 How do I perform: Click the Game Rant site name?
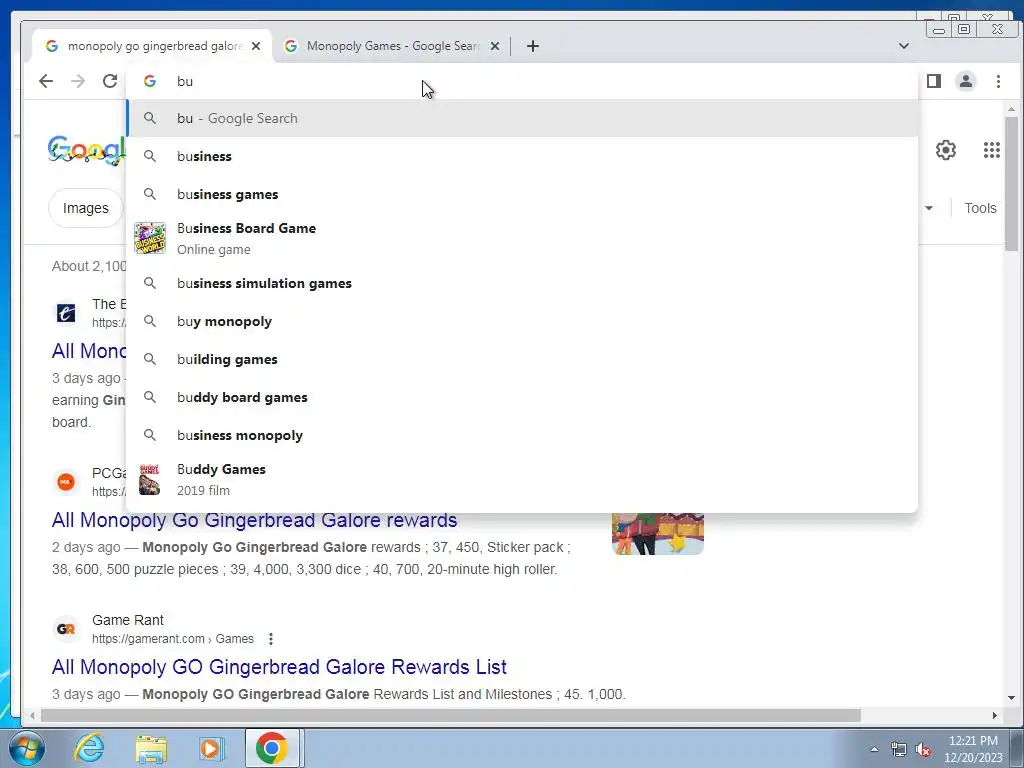(127, 620)
